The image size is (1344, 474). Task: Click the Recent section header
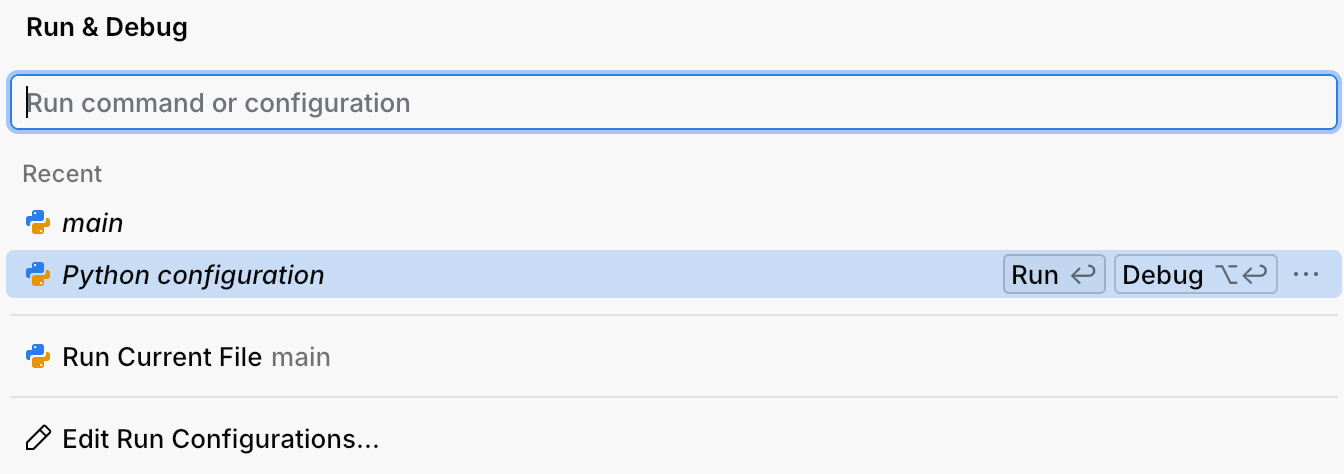(62, 174)
